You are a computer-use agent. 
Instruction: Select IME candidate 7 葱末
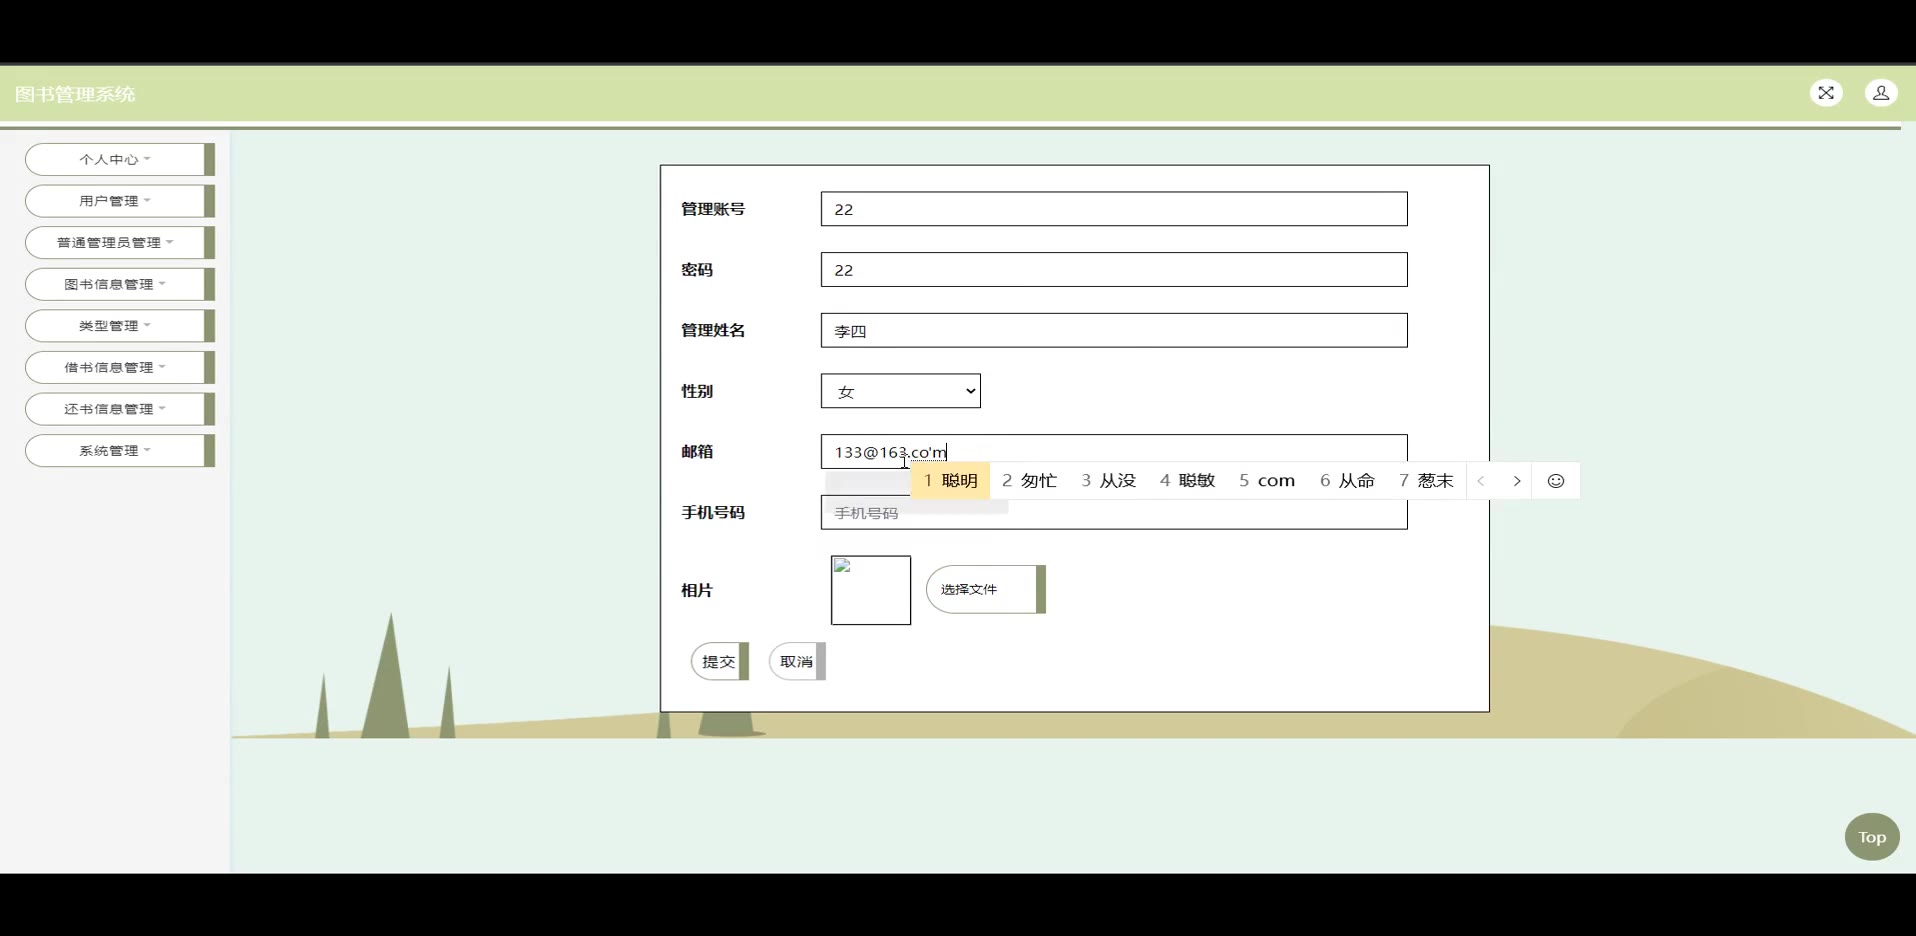click(1426, 481)
